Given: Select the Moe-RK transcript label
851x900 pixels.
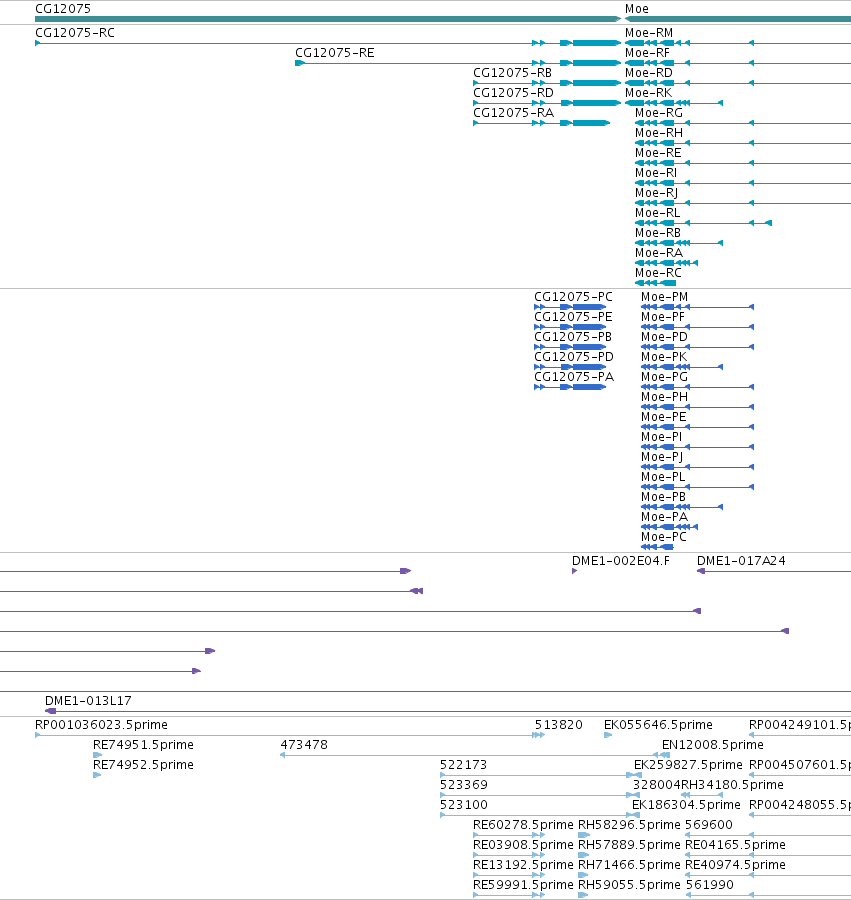Looking at the screenshot, I should pos(648,93).
